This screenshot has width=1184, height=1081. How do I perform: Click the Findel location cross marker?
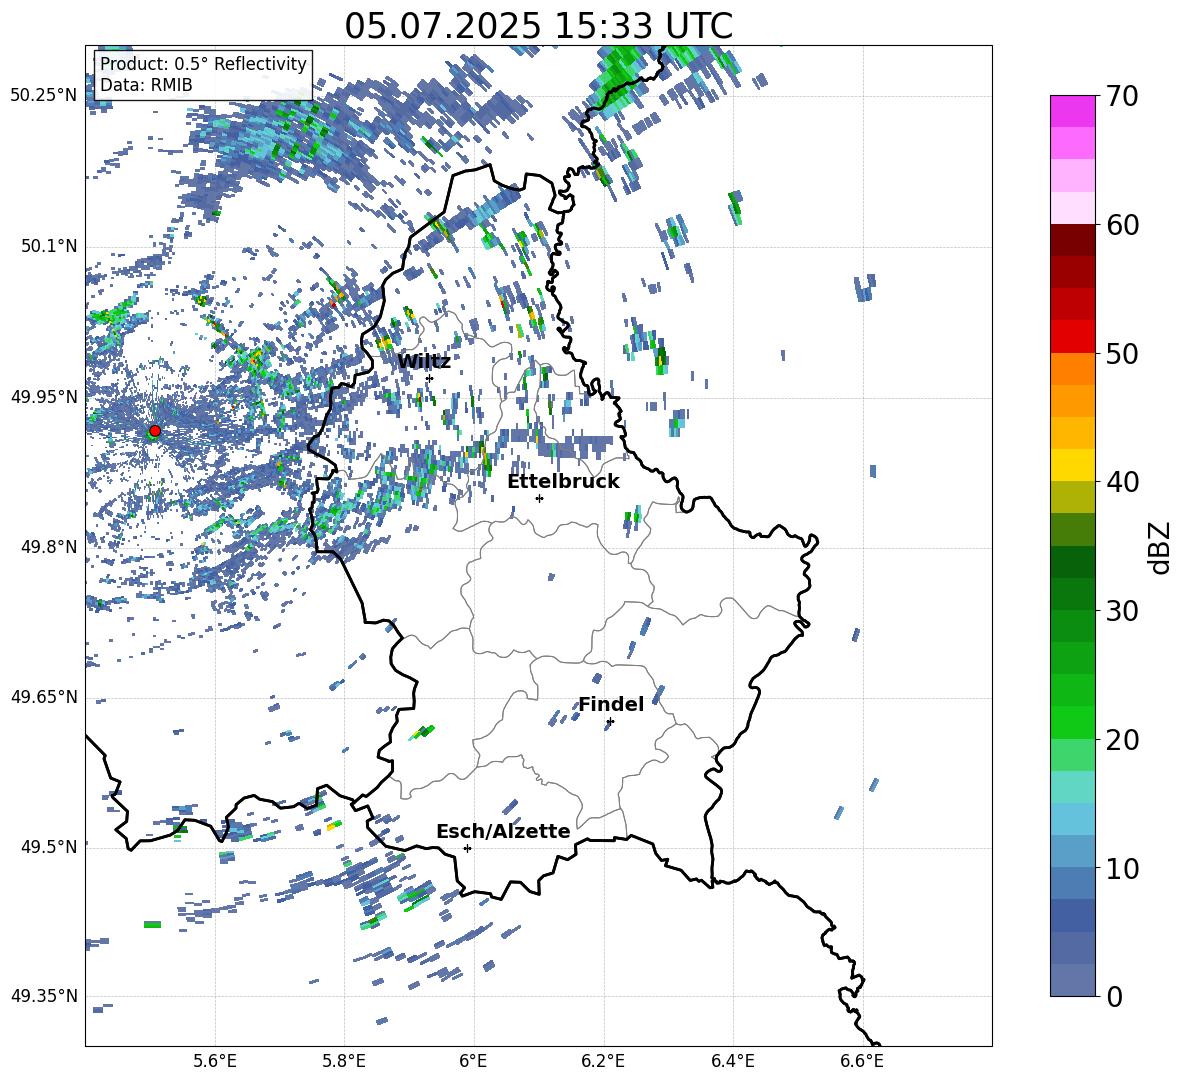click(610, 722)
